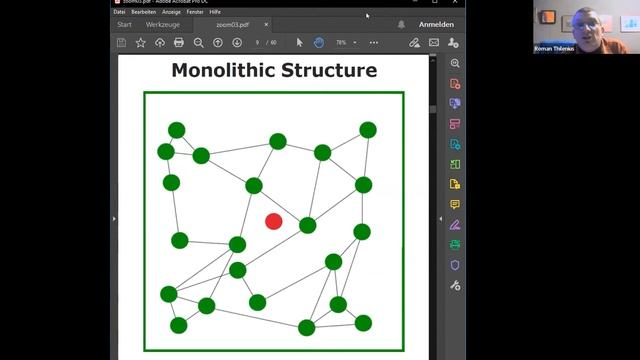Open the green Scan and OCR tool

click(455, 244)
